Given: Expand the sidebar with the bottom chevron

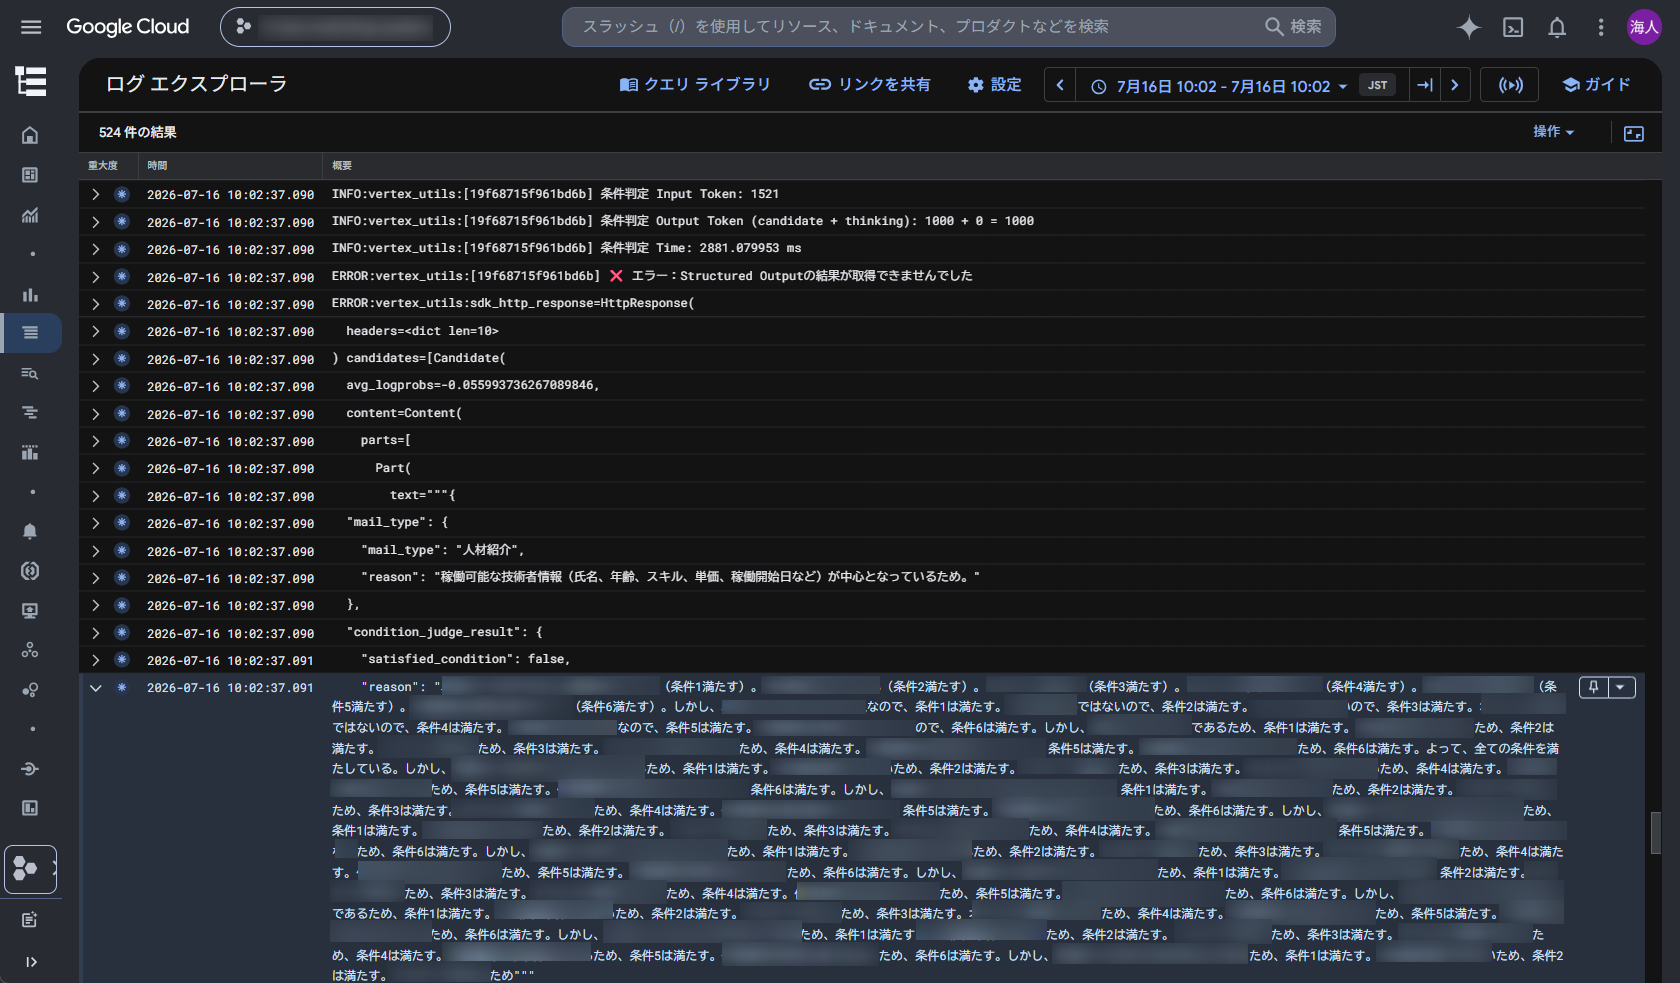Looking at the screenshot, I should pyautogui.click(x=31, y=962).
